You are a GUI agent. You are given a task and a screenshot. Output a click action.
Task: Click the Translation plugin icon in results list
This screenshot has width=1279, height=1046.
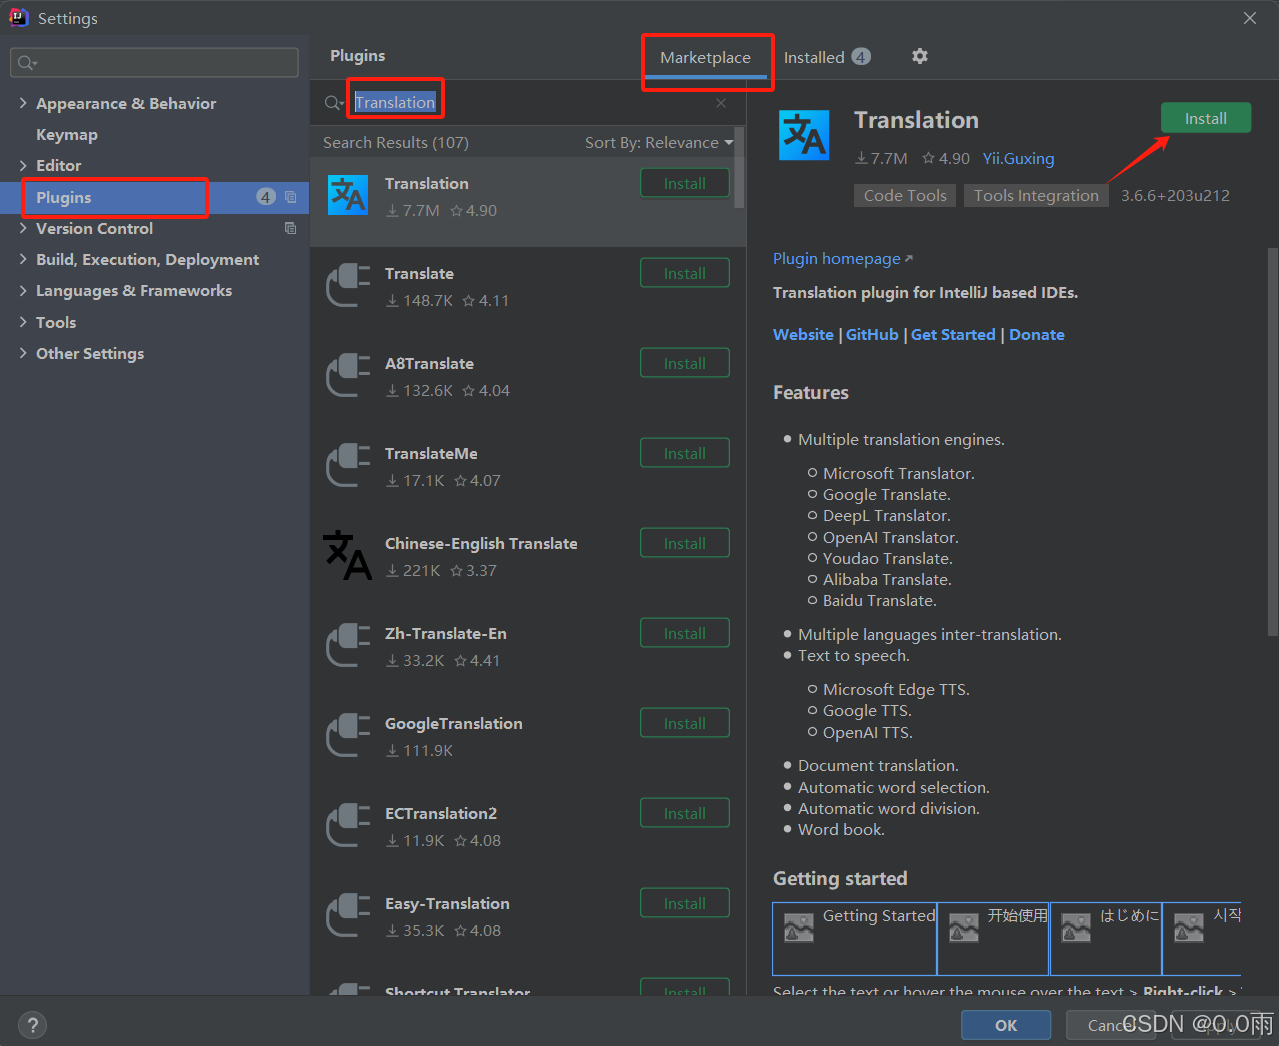click(348, 196)
